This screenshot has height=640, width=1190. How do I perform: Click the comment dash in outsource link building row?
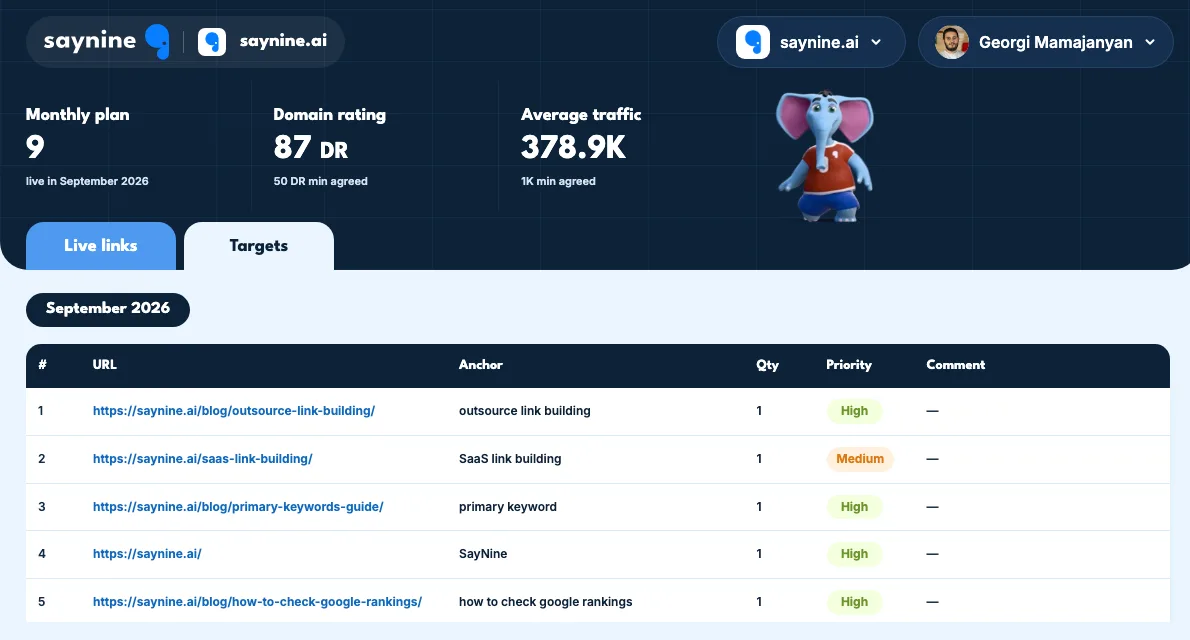933,411
